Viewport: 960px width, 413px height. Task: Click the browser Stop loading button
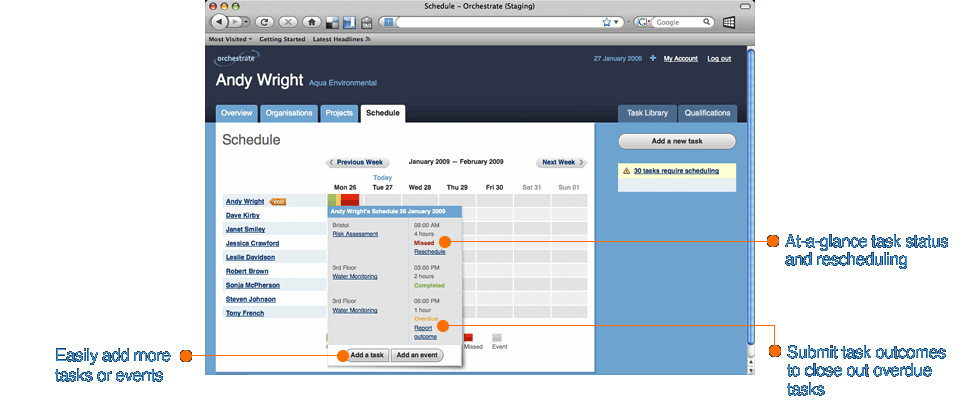pyautogui.click(x=288, y=22)
